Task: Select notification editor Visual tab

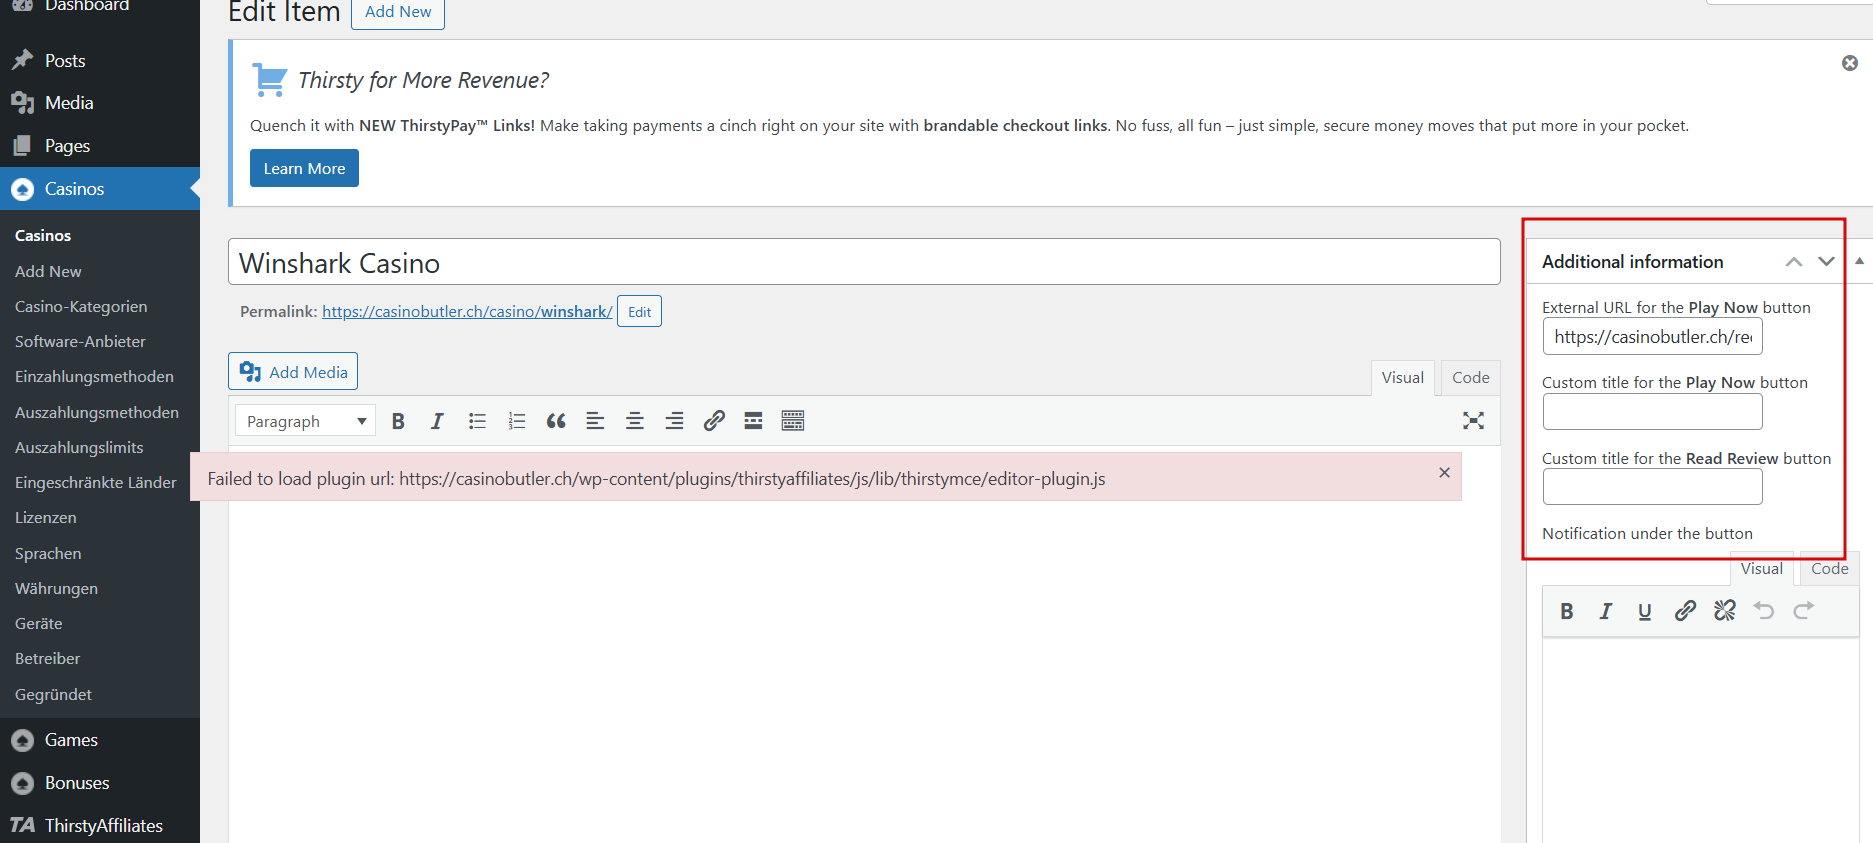Action: 1761,569
